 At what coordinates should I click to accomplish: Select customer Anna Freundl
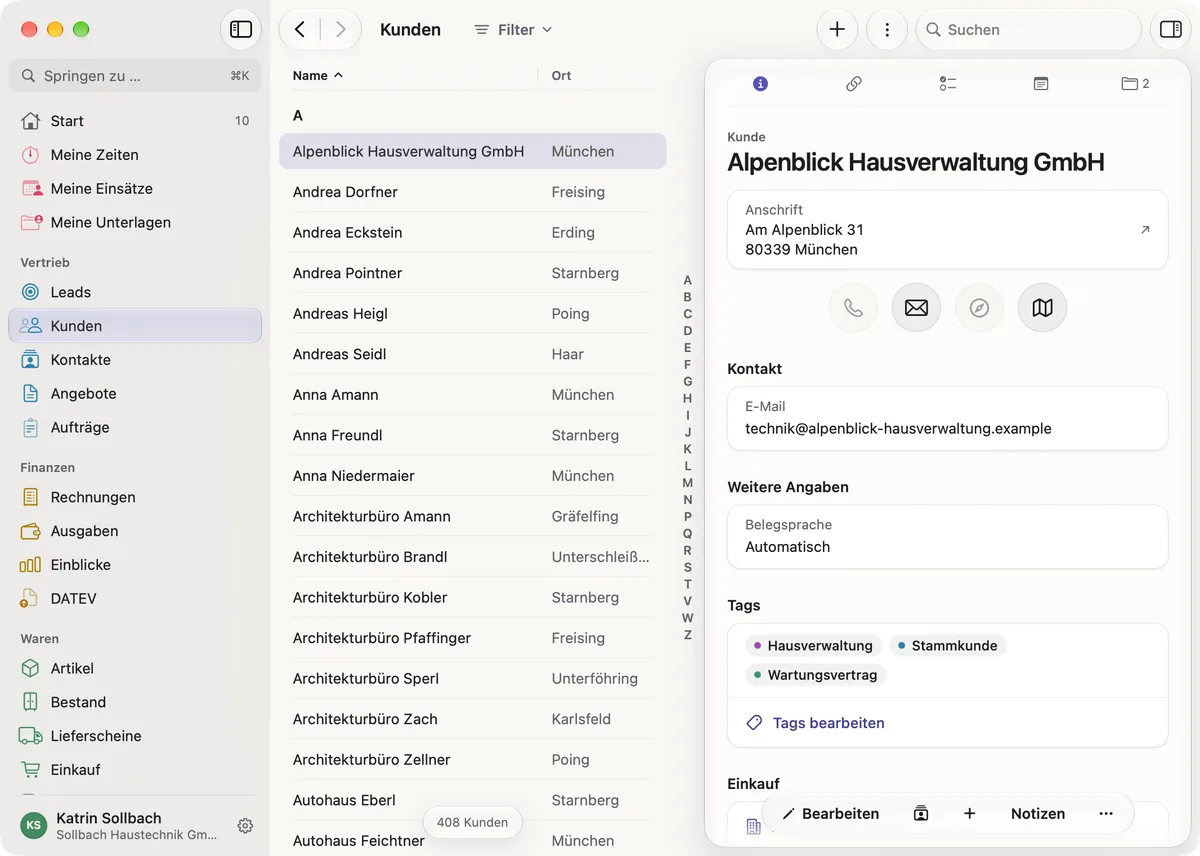[472, 435]
